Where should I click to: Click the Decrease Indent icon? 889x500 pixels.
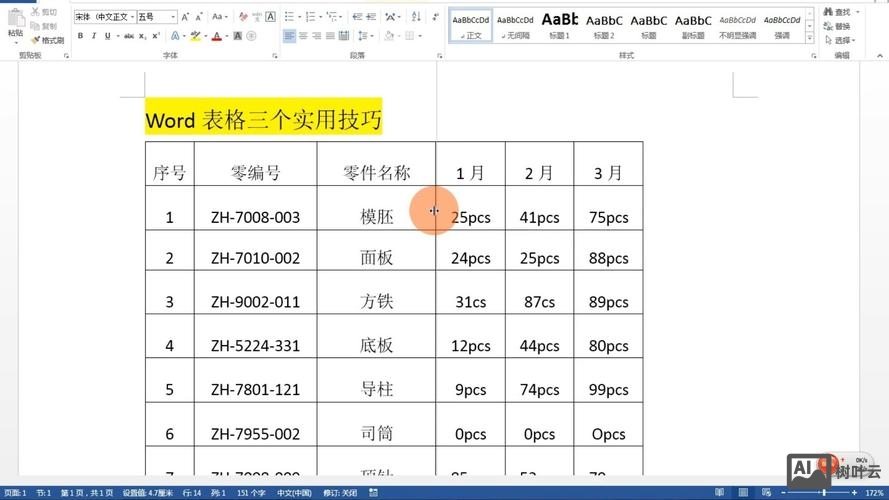[357, 17]
